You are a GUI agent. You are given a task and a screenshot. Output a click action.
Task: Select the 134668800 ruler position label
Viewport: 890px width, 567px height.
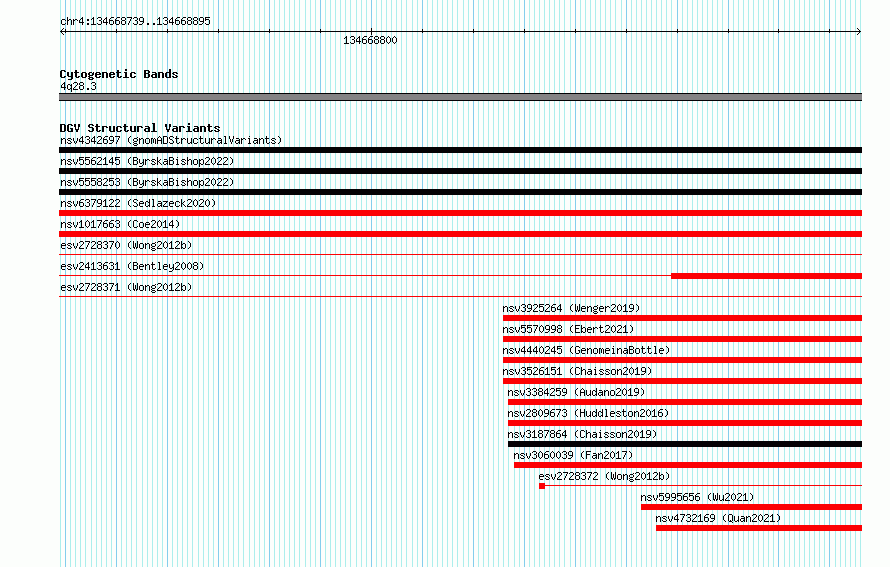(x=370, y=40)
